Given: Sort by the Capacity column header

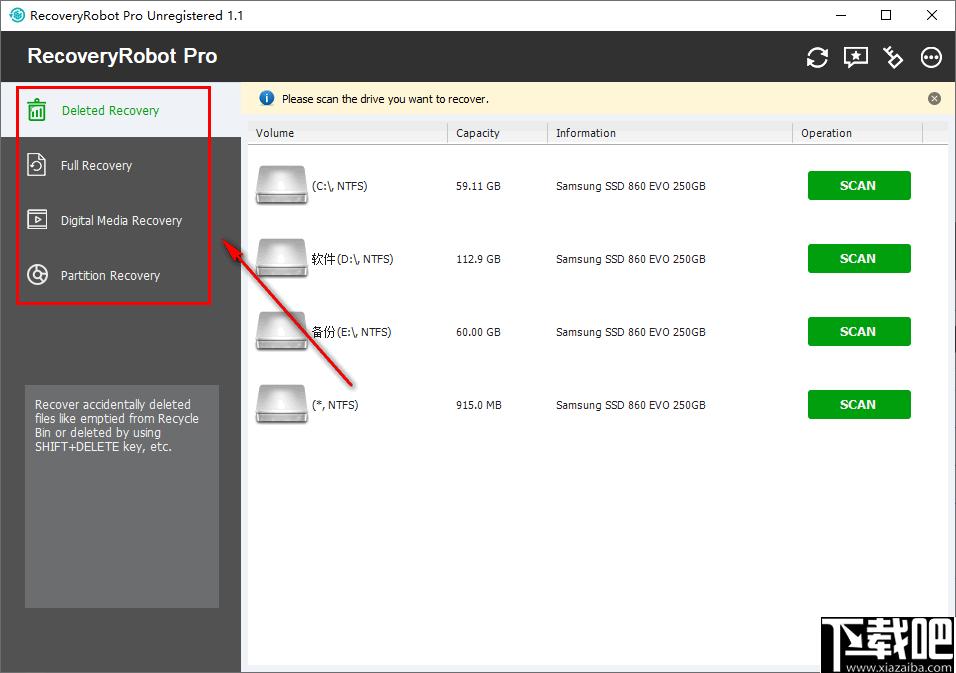Looking at the screenshot, I should coord(498,133).
